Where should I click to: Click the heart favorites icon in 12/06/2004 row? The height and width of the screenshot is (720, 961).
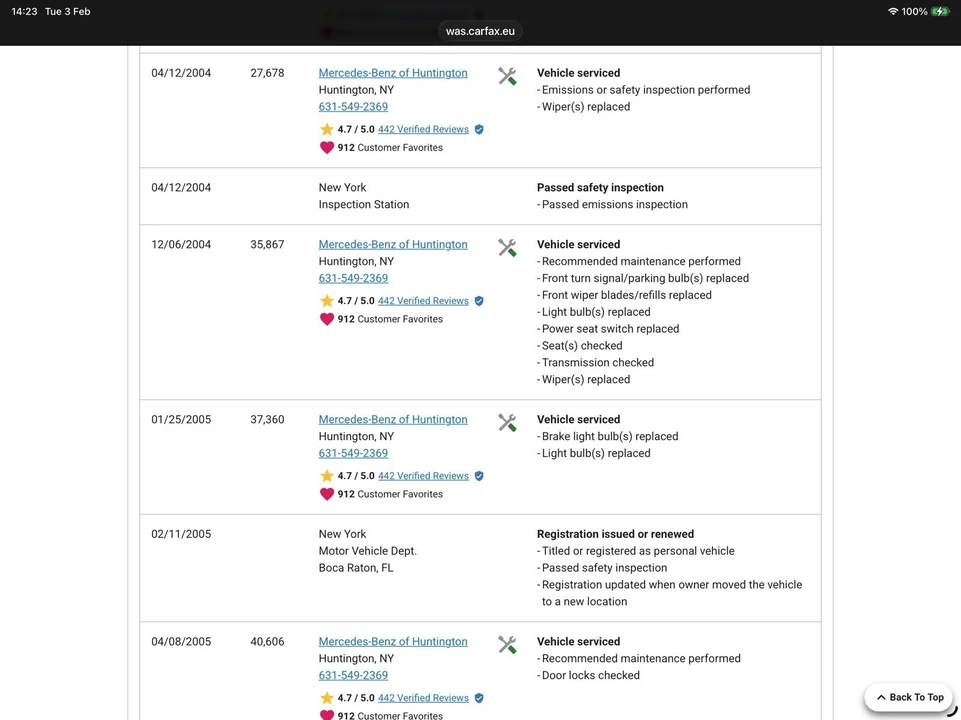tap(327, 319)
